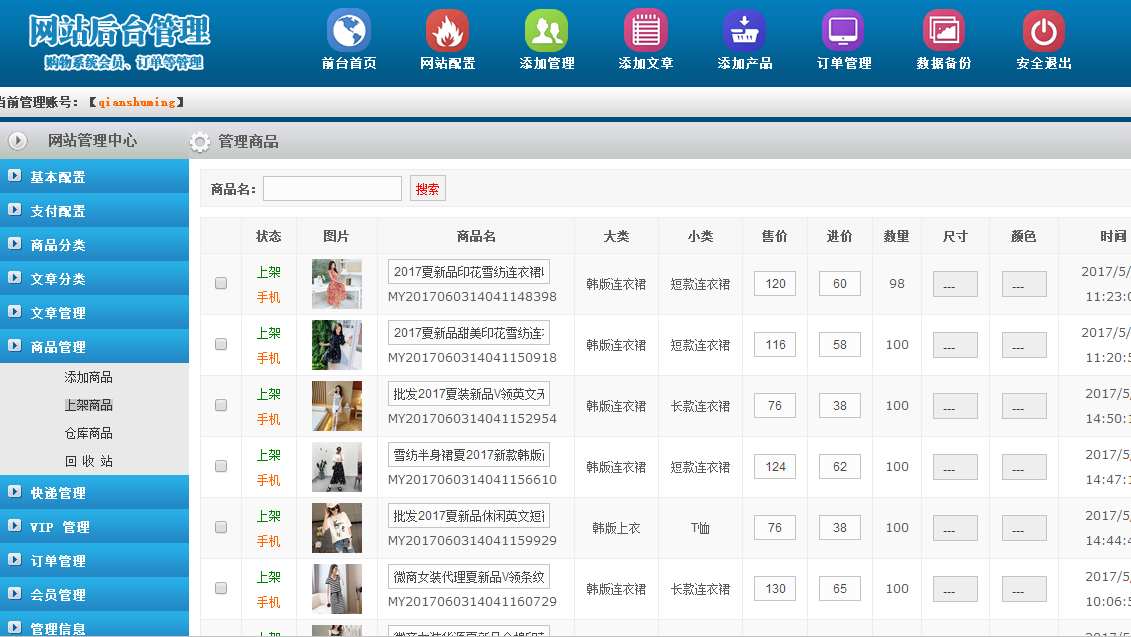Click the red 搜索 search button
1131x637 pixels.
(427, 189)
